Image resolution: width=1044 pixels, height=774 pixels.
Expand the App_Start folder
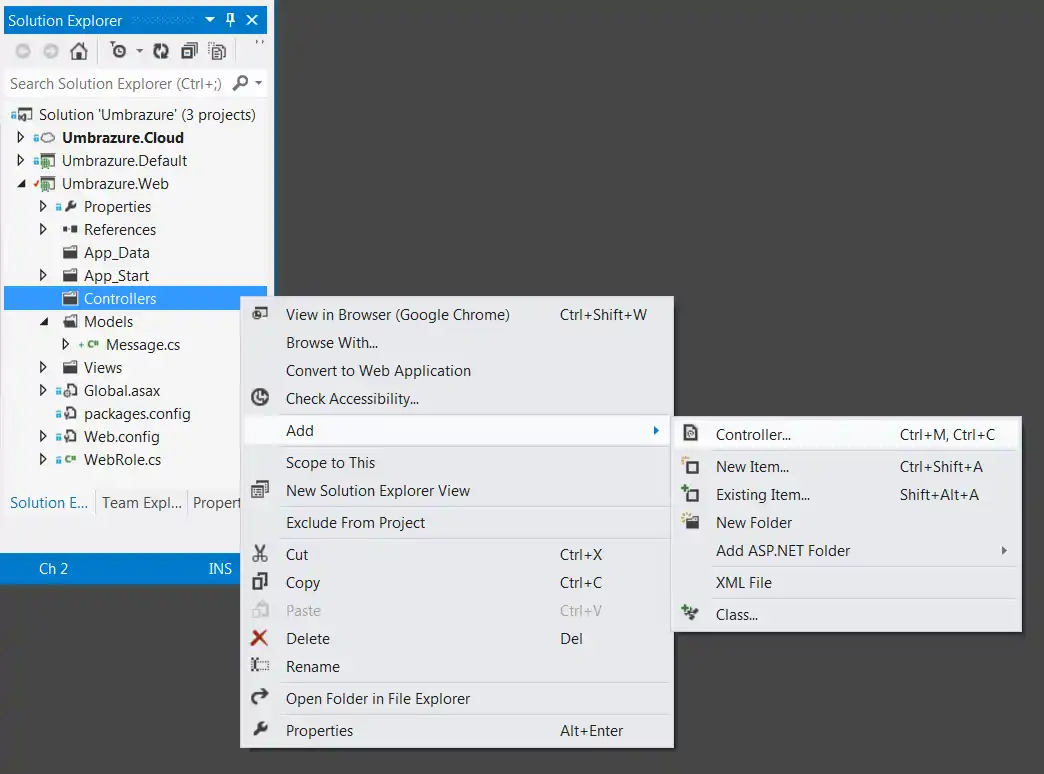click(x=43, y=275)
